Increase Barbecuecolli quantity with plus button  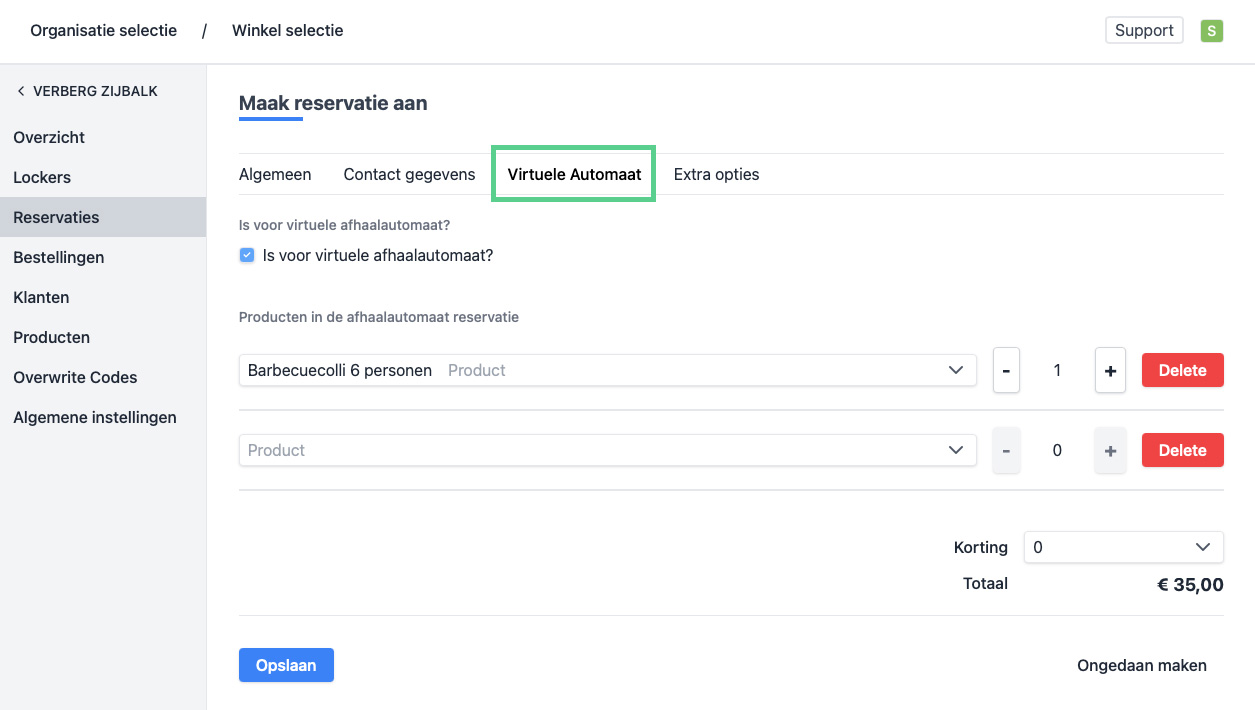[1110, 370]
